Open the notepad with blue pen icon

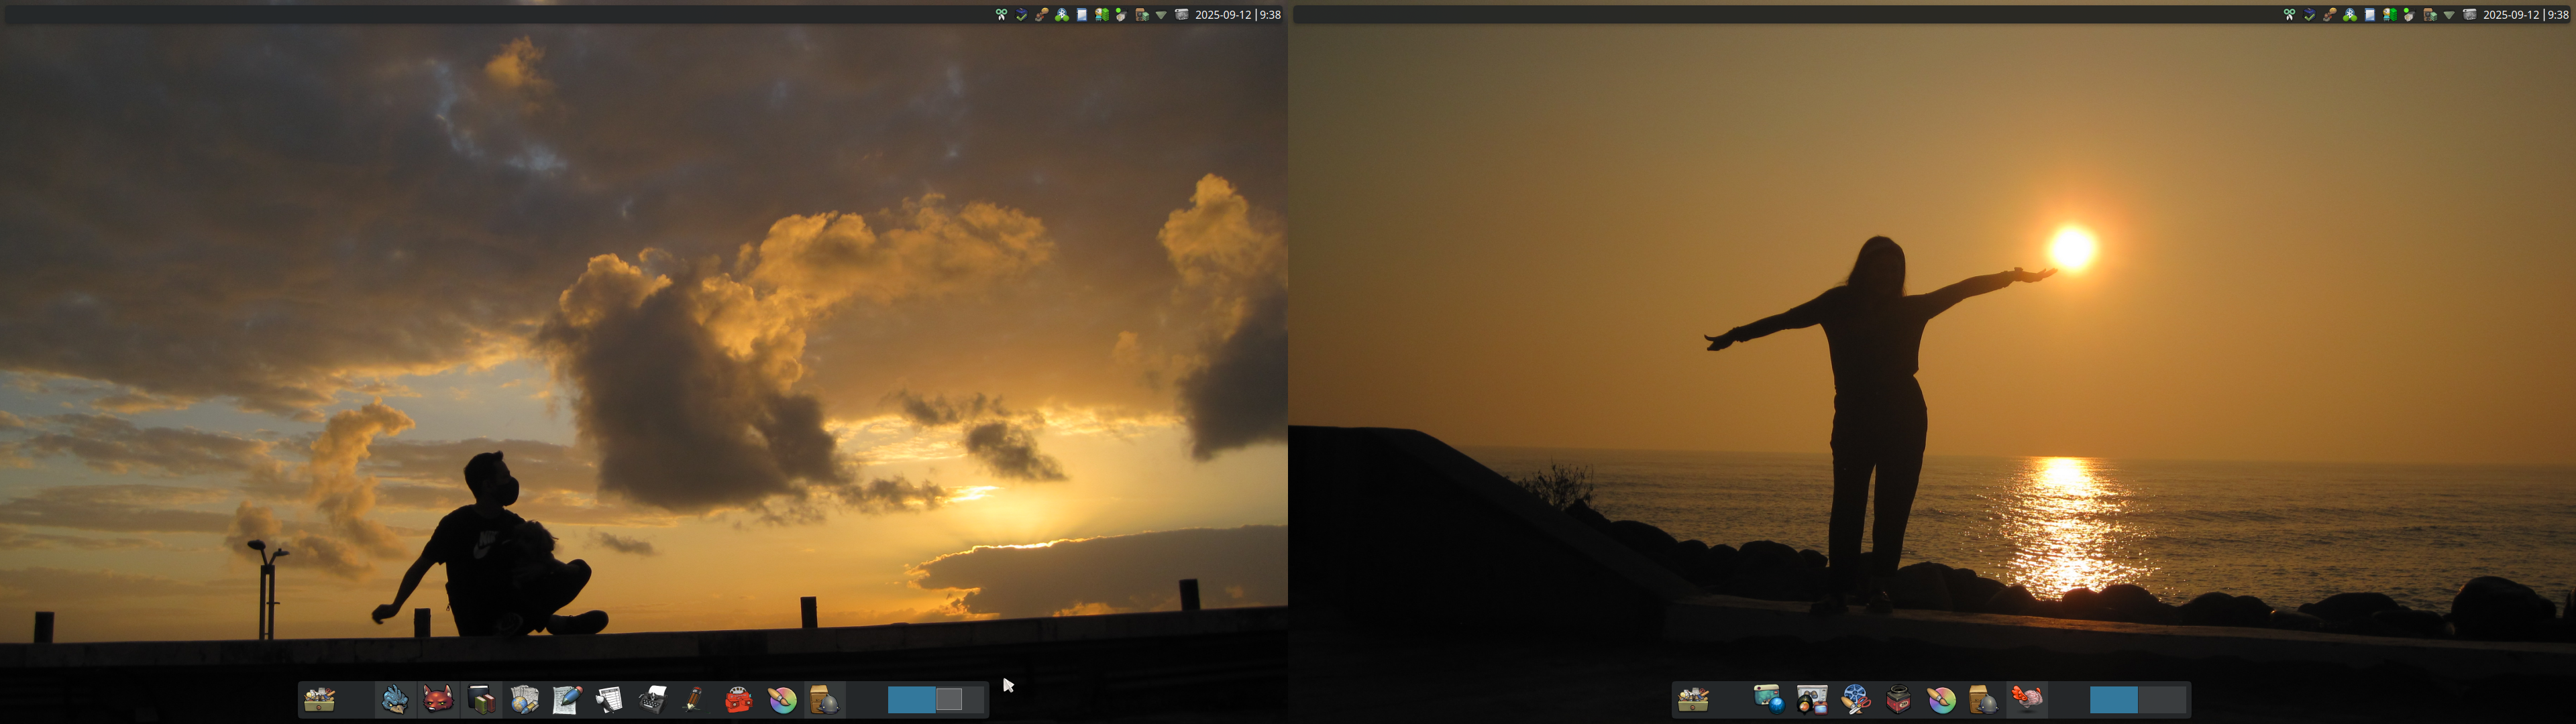point(567,699)
